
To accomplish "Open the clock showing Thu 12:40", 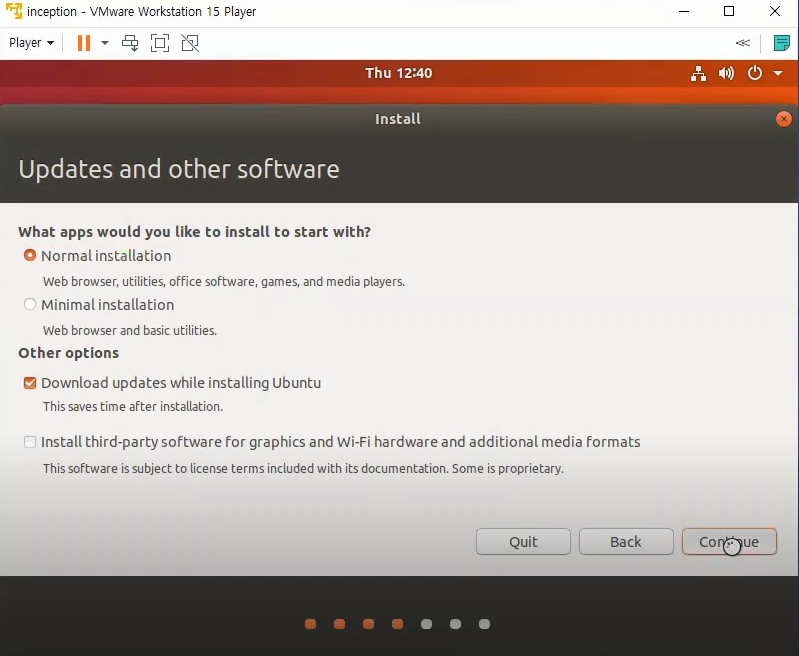I will click(398, 73).
